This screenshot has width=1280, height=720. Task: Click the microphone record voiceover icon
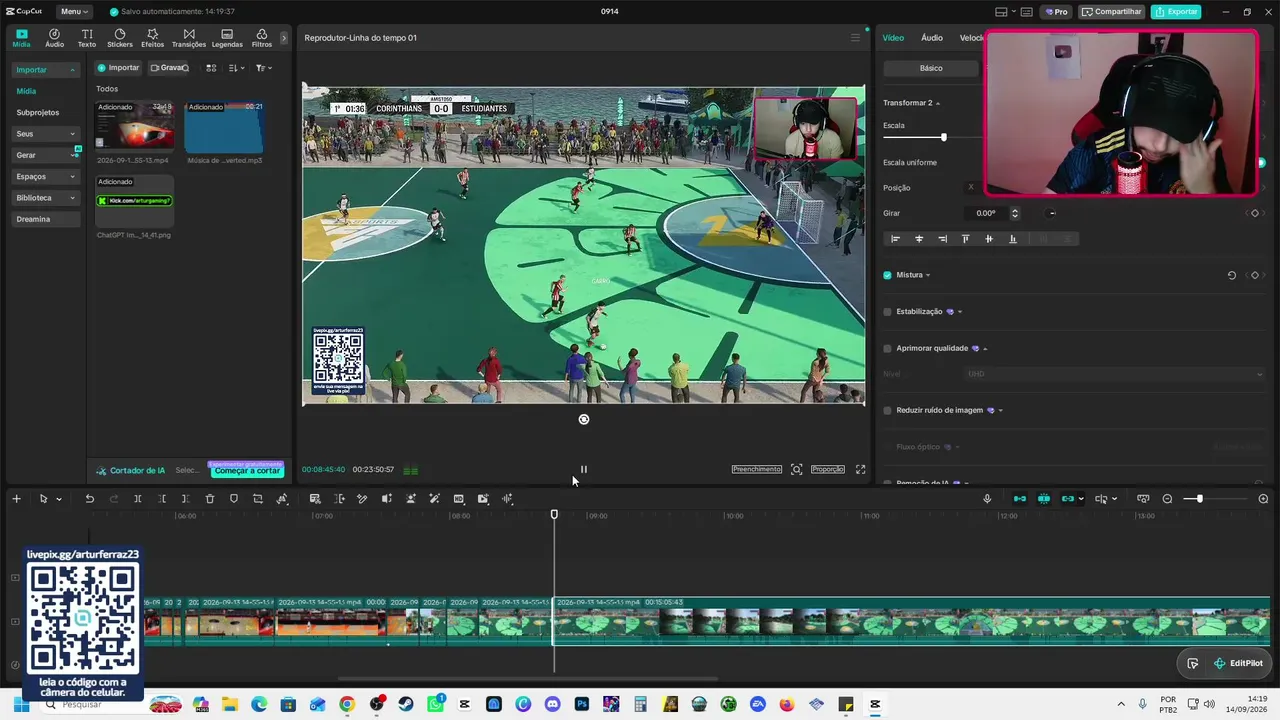click(987, 499)
